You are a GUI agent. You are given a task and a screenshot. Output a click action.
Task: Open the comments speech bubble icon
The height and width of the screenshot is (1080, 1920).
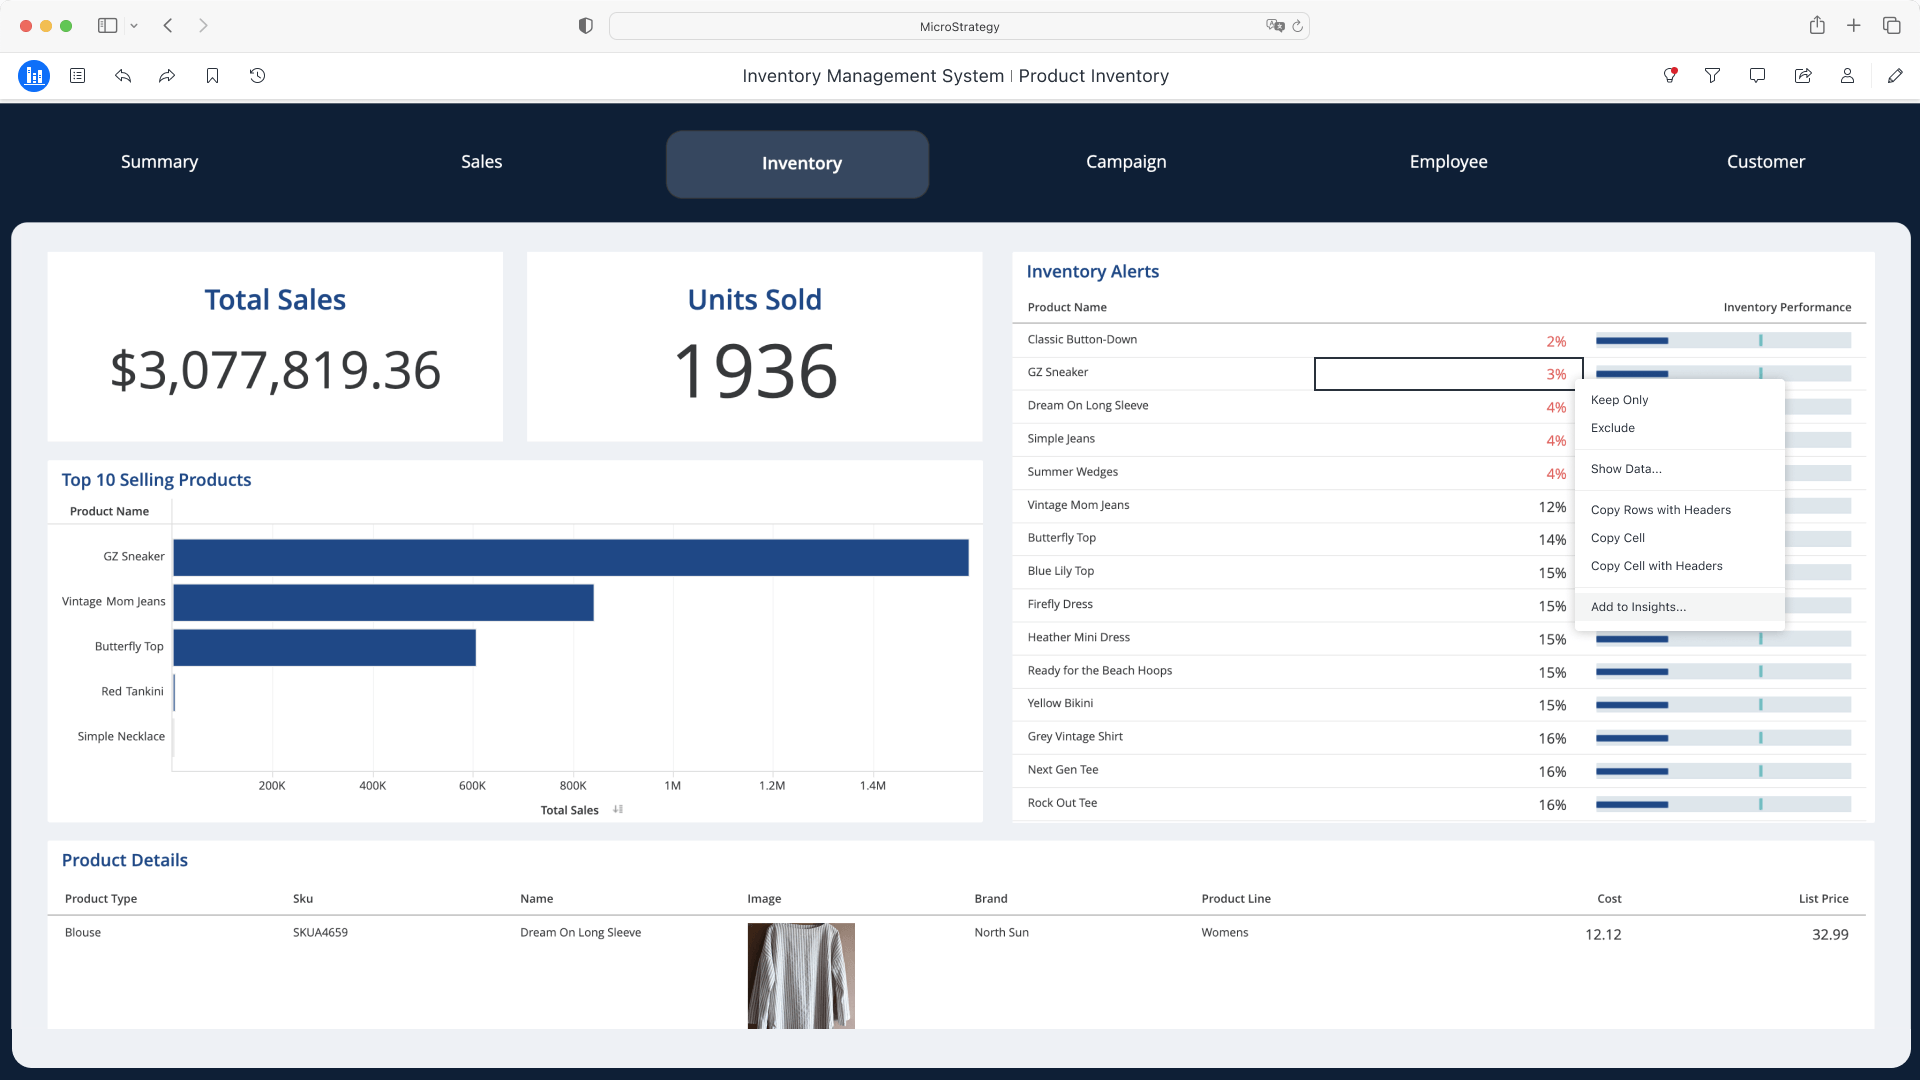pyautogui.click(x=1757, y=76)
